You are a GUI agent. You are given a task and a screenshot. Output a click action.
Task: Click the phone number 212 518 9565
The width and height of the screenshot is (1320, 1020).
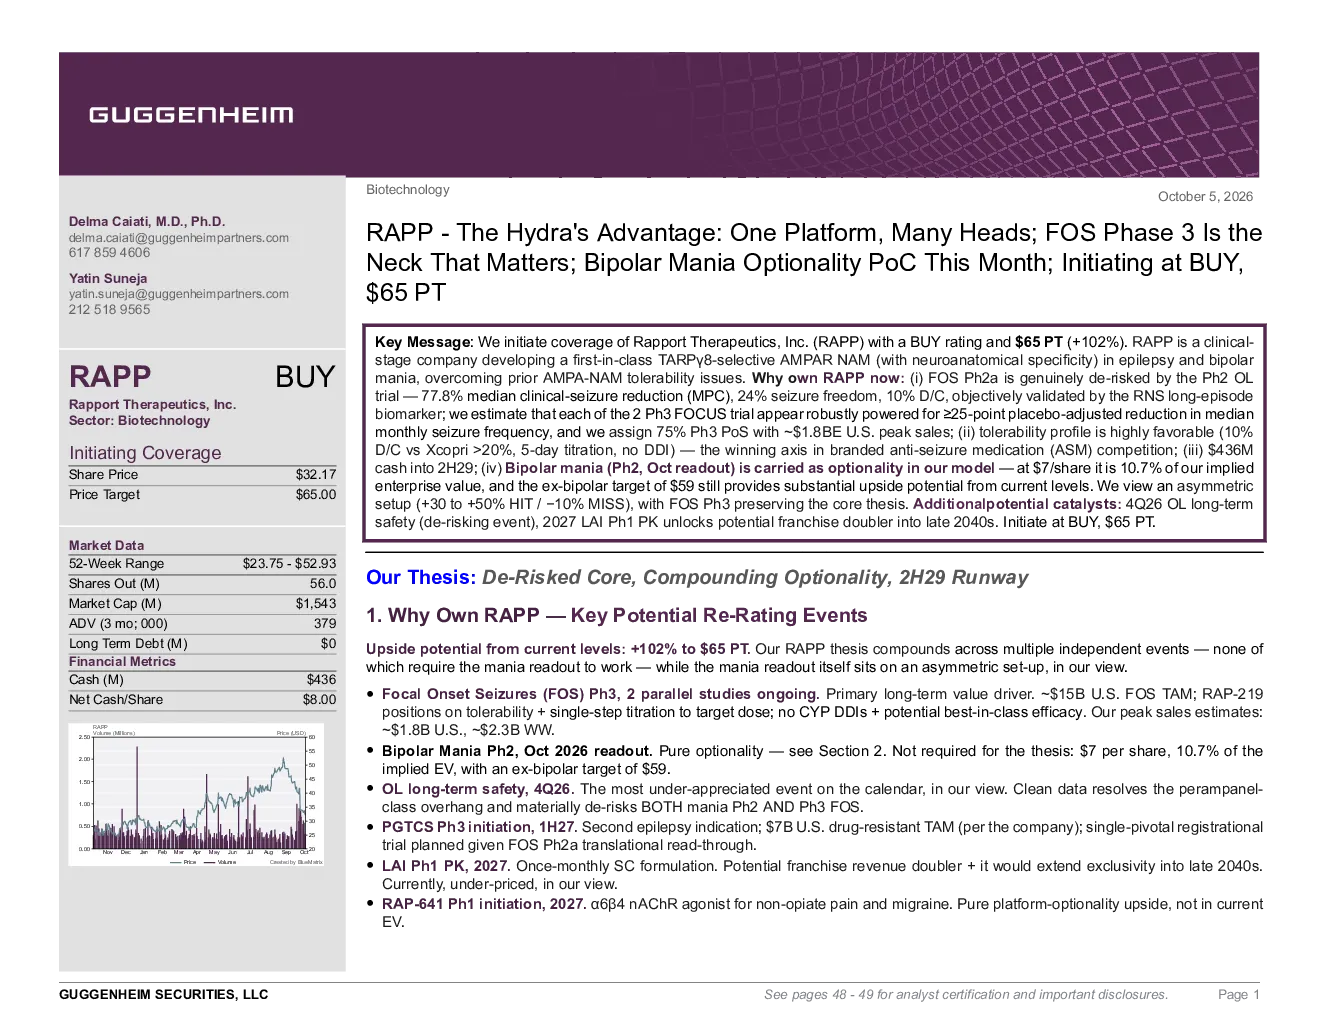[109, 310]
